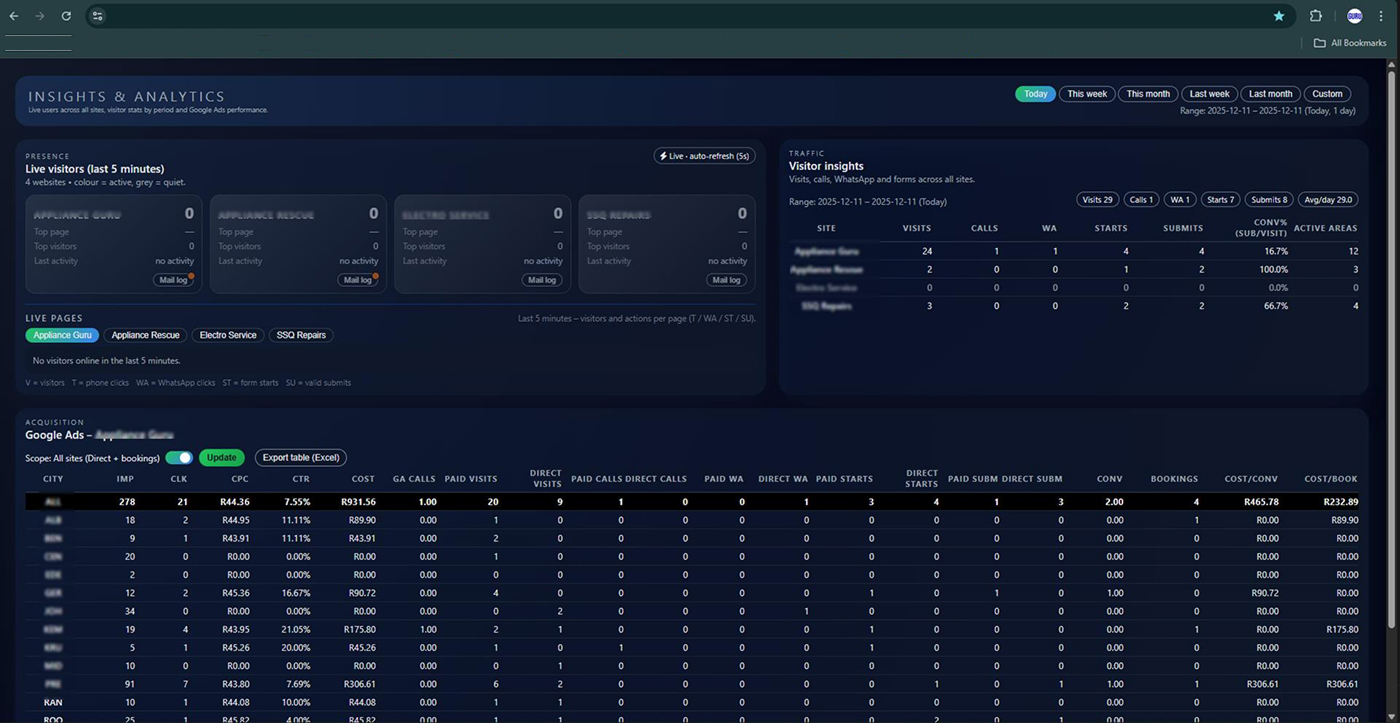Open the browser three-dot menu
The image size is (1400, 723).
(1381, 16)
